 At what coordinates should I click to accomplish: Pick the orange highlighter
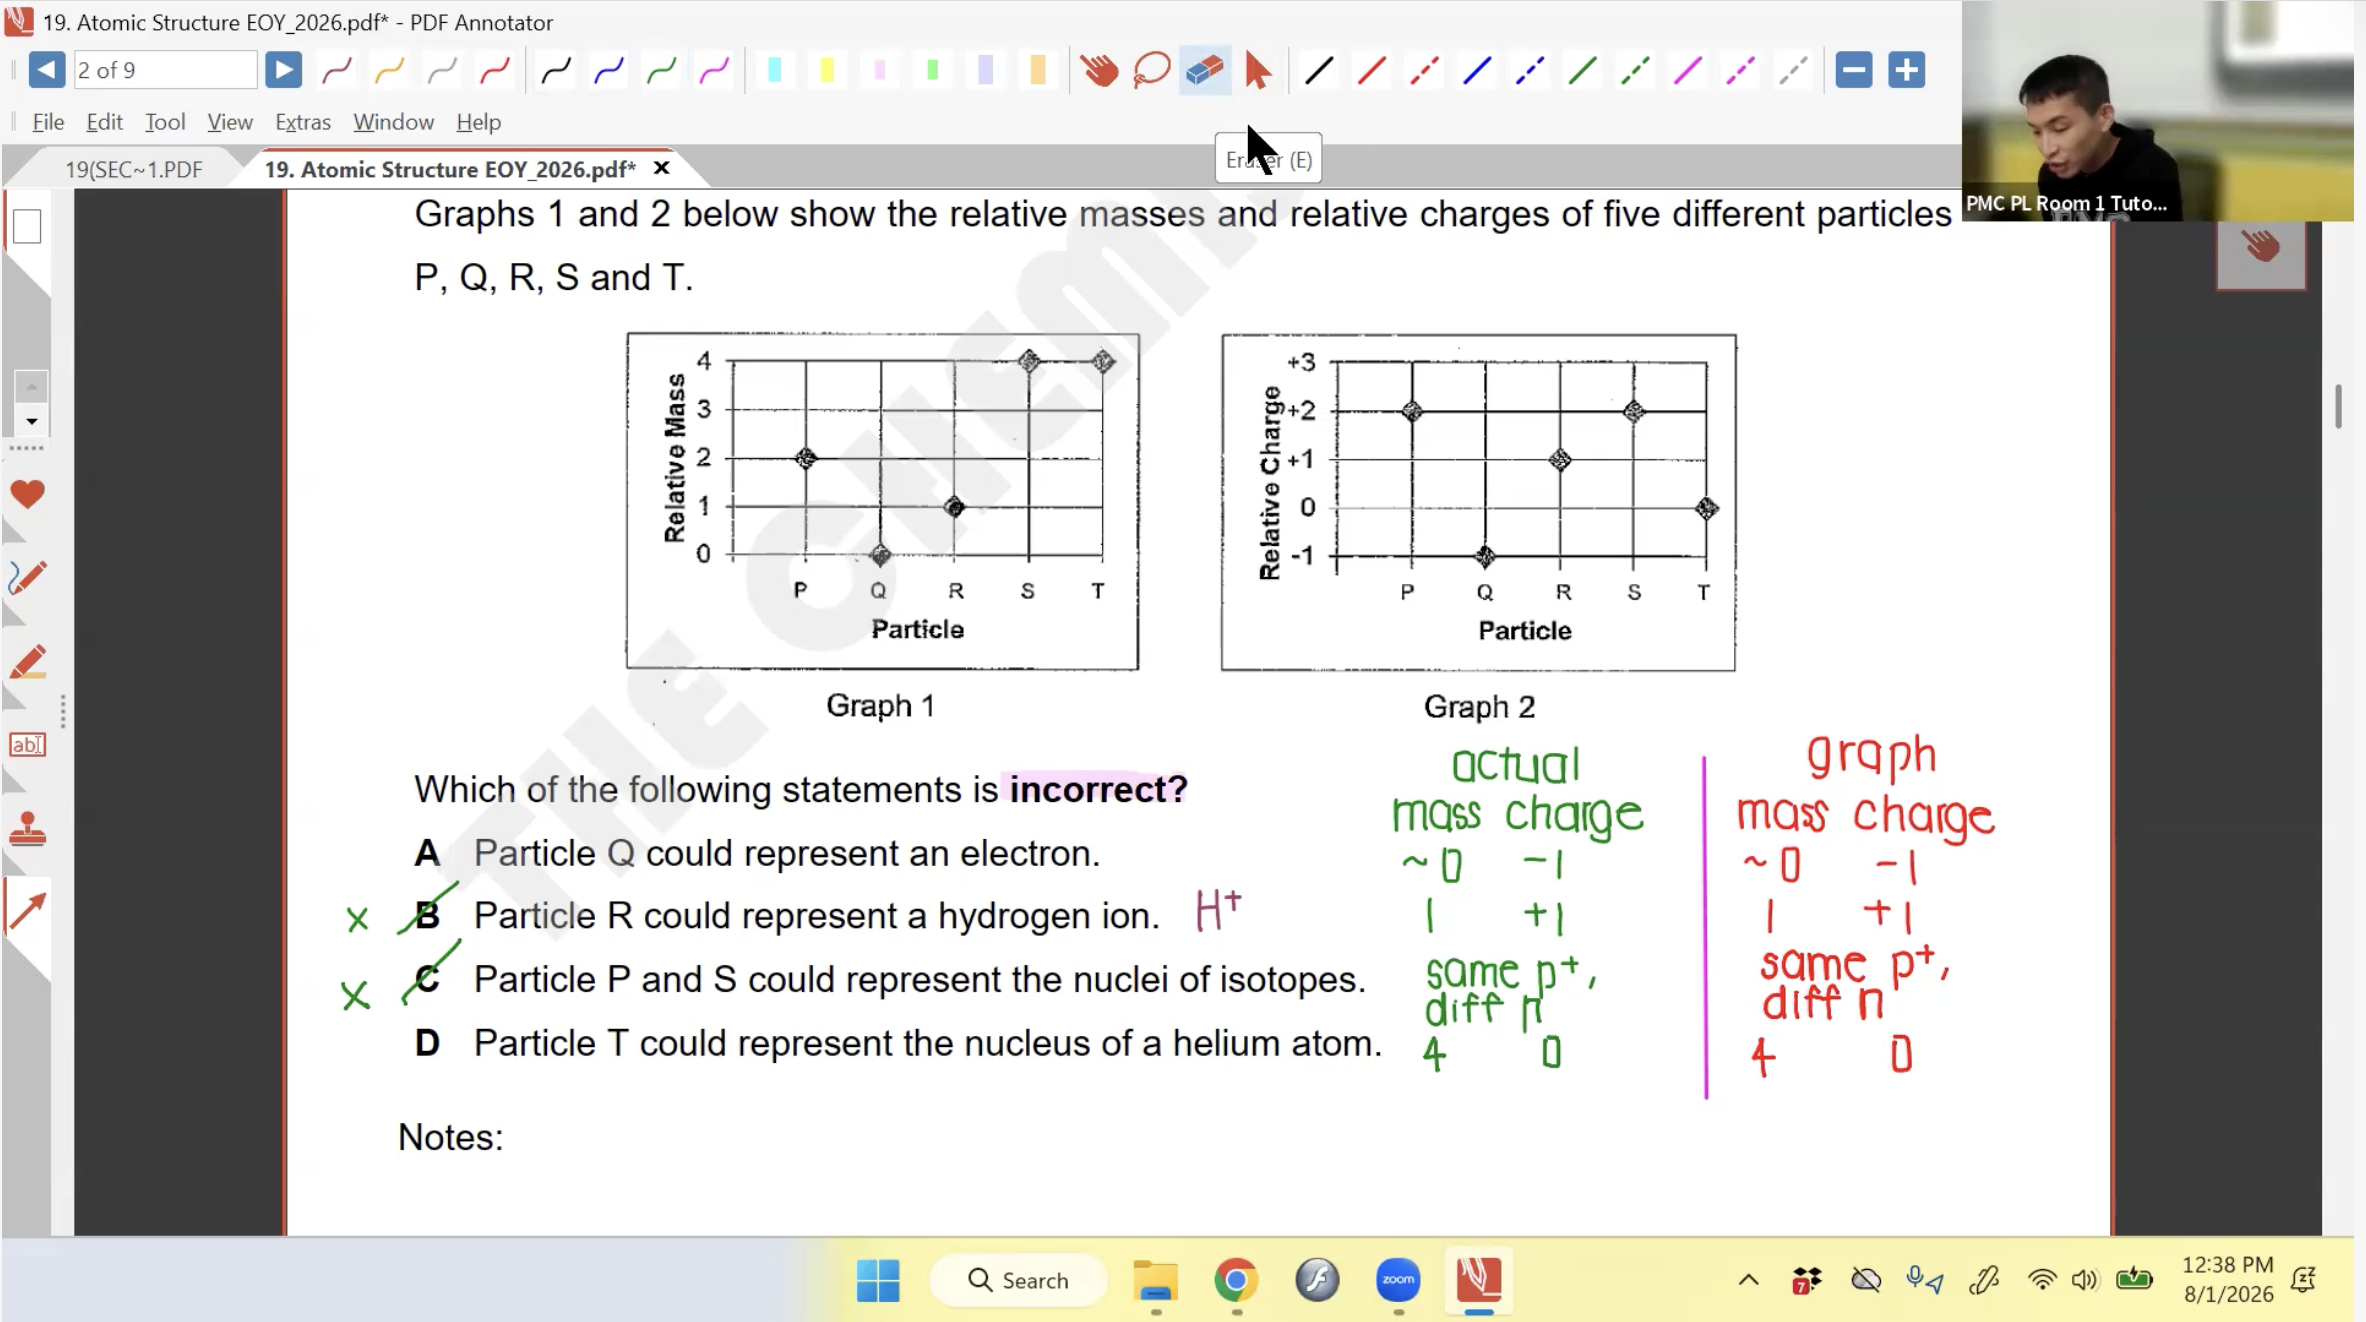coord(1038,70)
